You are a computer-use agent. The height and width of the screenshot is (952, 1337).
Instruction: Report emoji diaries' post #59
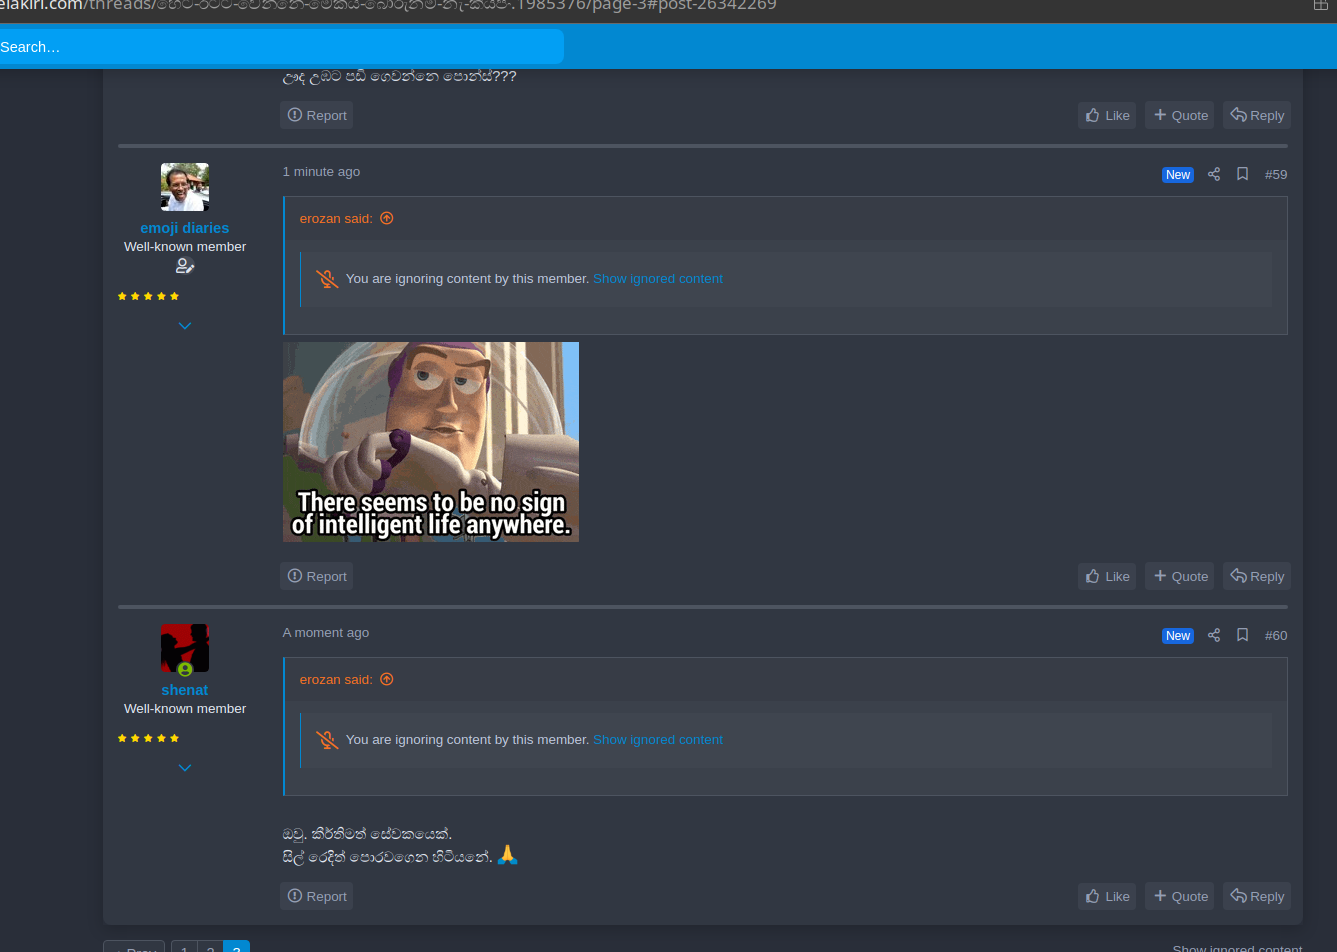tap(317, 576)
